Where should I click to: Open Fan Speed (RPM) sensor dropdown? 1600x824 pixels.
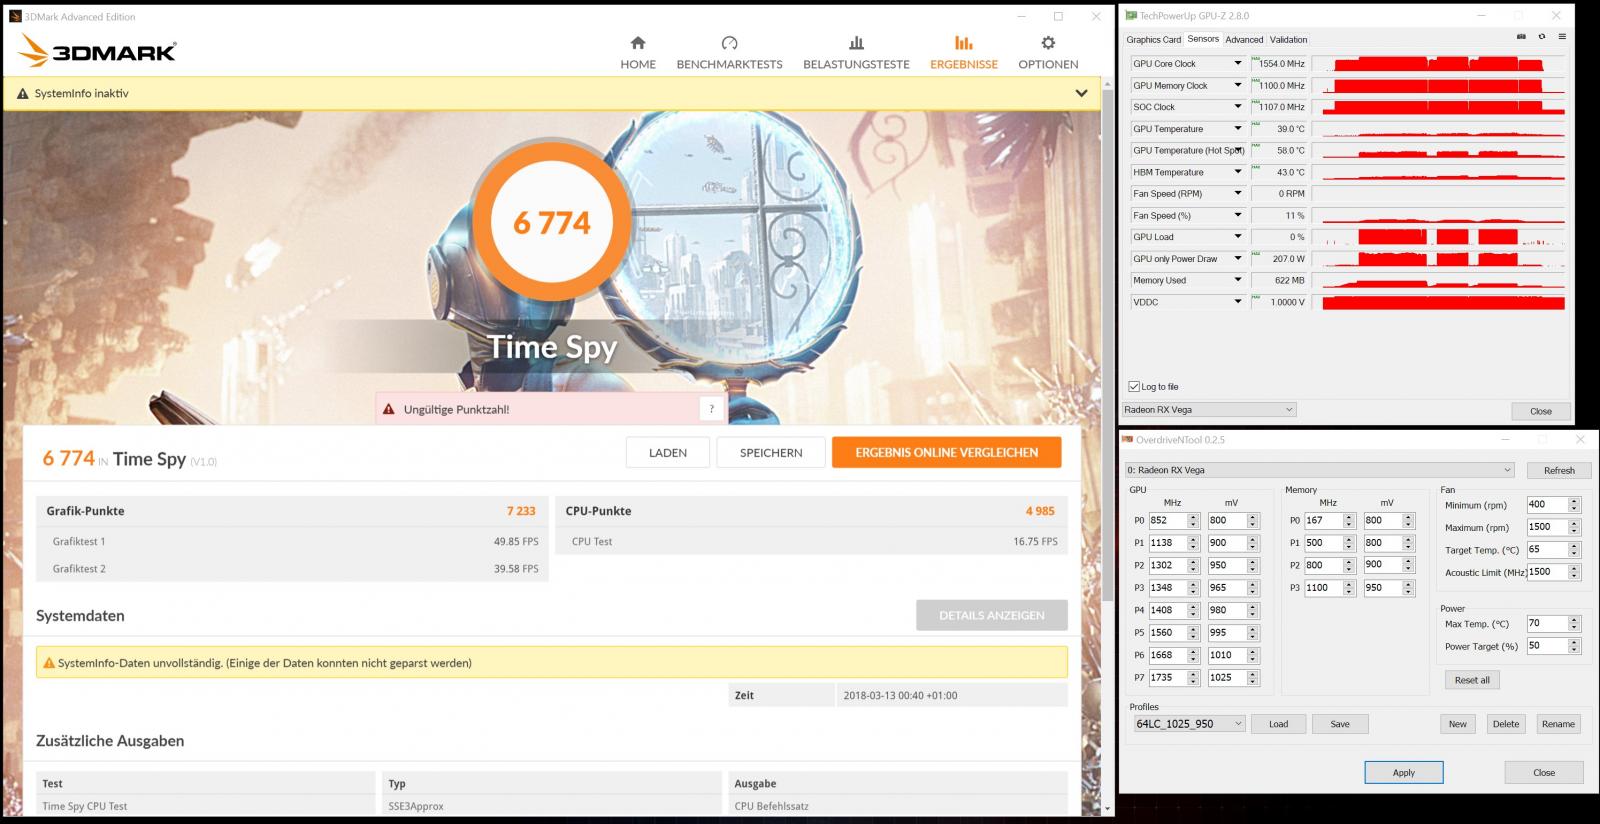pos(1237,194)
